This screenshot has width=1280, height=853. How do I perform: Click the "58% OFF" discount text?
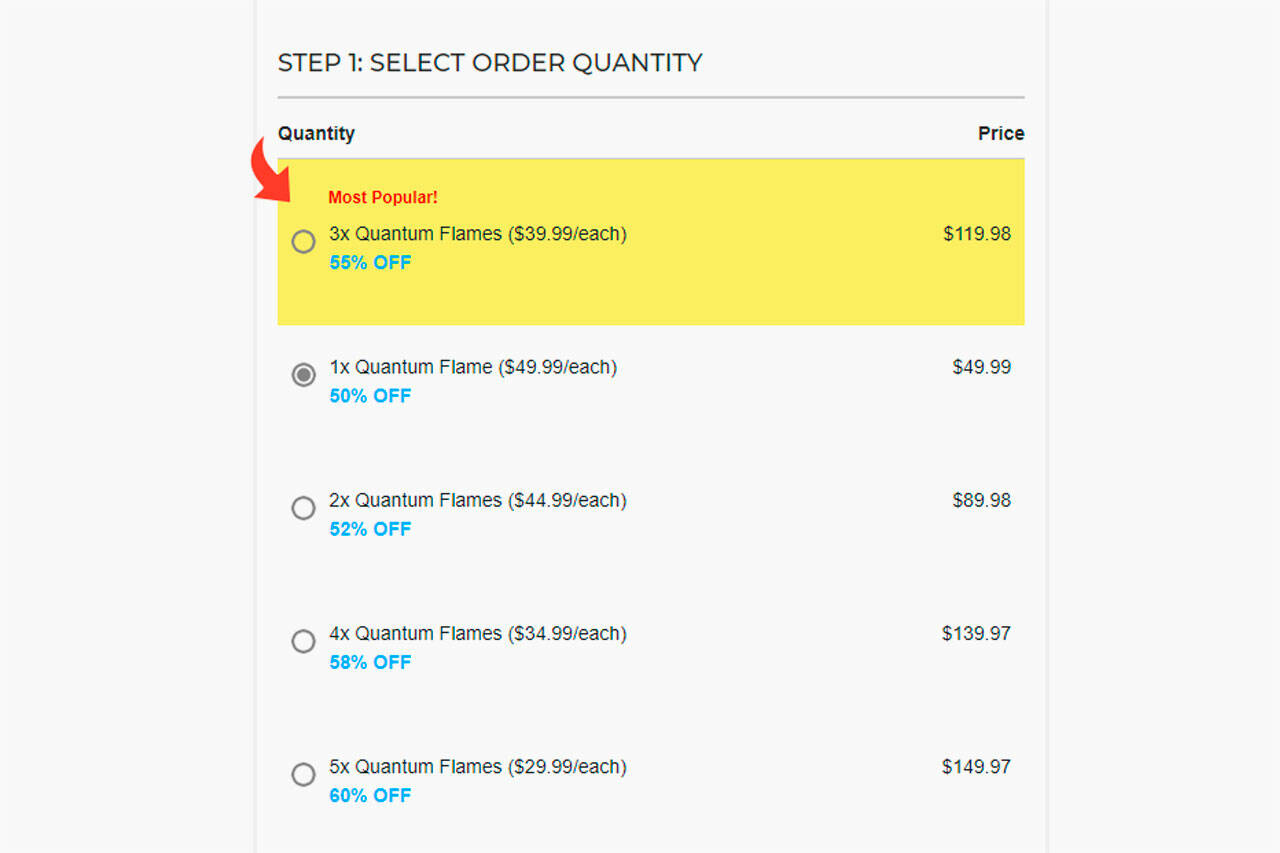click(370, 662)
